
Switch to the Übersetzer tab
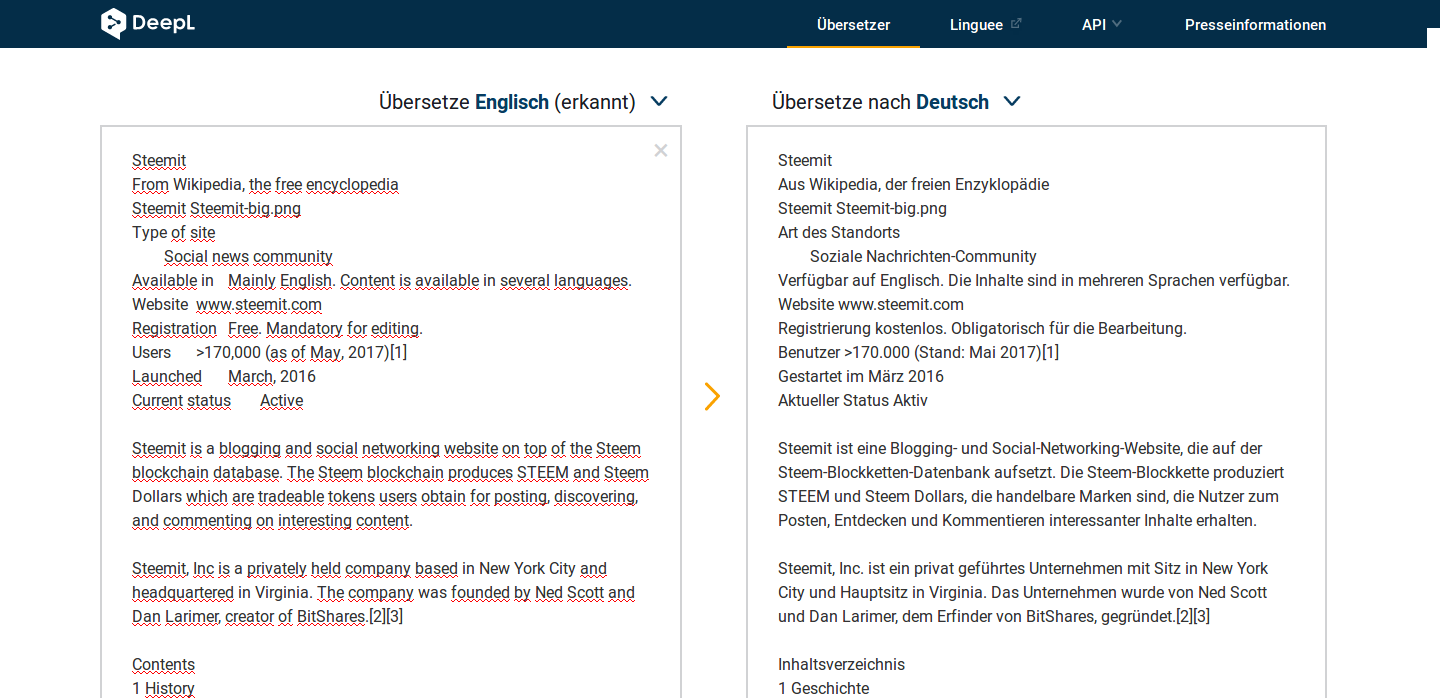click(x=853, y=24)
